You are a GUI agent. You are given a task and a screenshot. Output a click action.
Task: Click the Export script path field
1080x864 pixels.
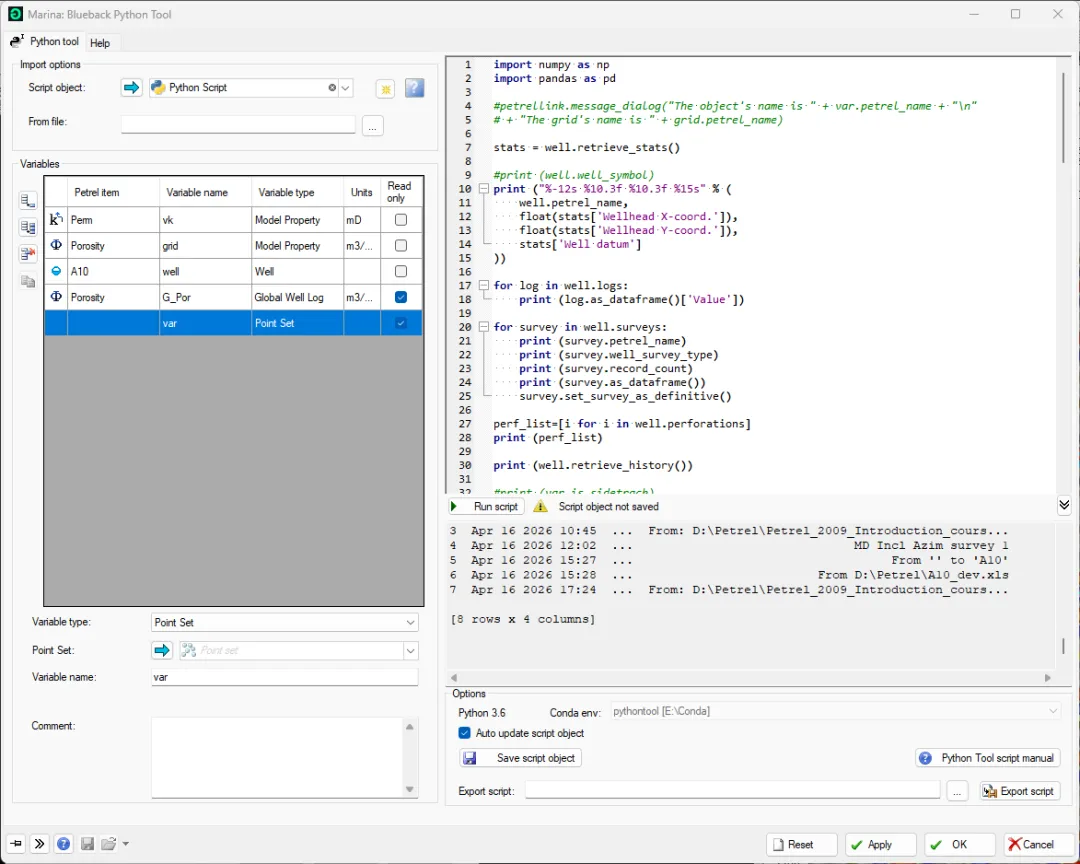pos(732,790)
